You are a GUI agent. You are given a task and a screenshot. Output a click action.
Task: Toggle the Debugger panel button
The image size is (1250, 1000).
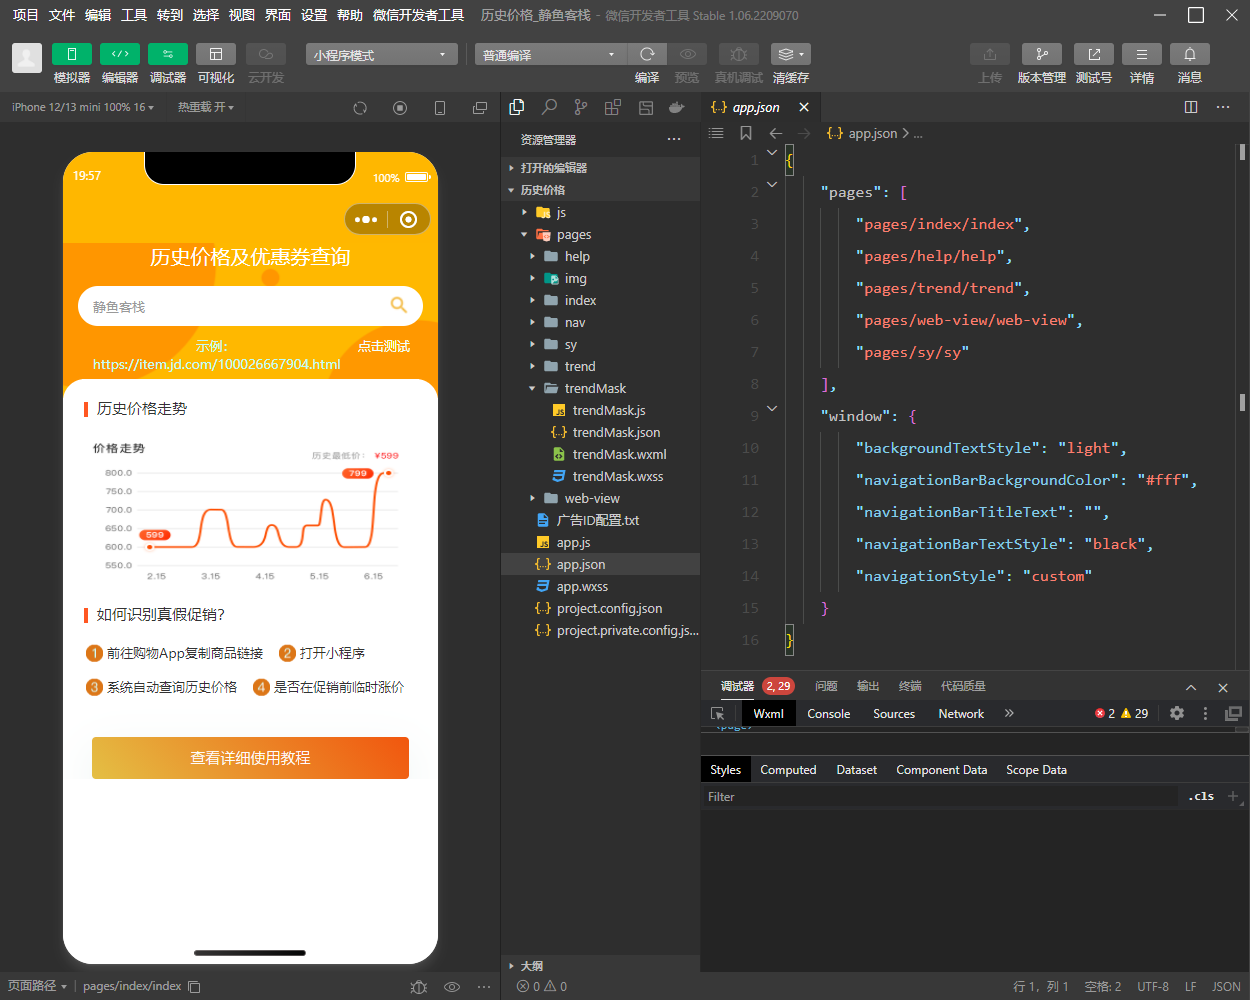pos(167,54)
